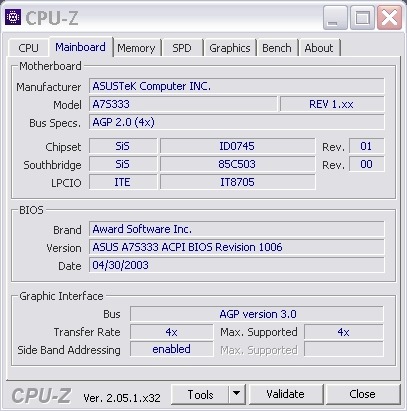407x411 pixels.
Task: Select the SPD tab
Action: tap(182, 48)
